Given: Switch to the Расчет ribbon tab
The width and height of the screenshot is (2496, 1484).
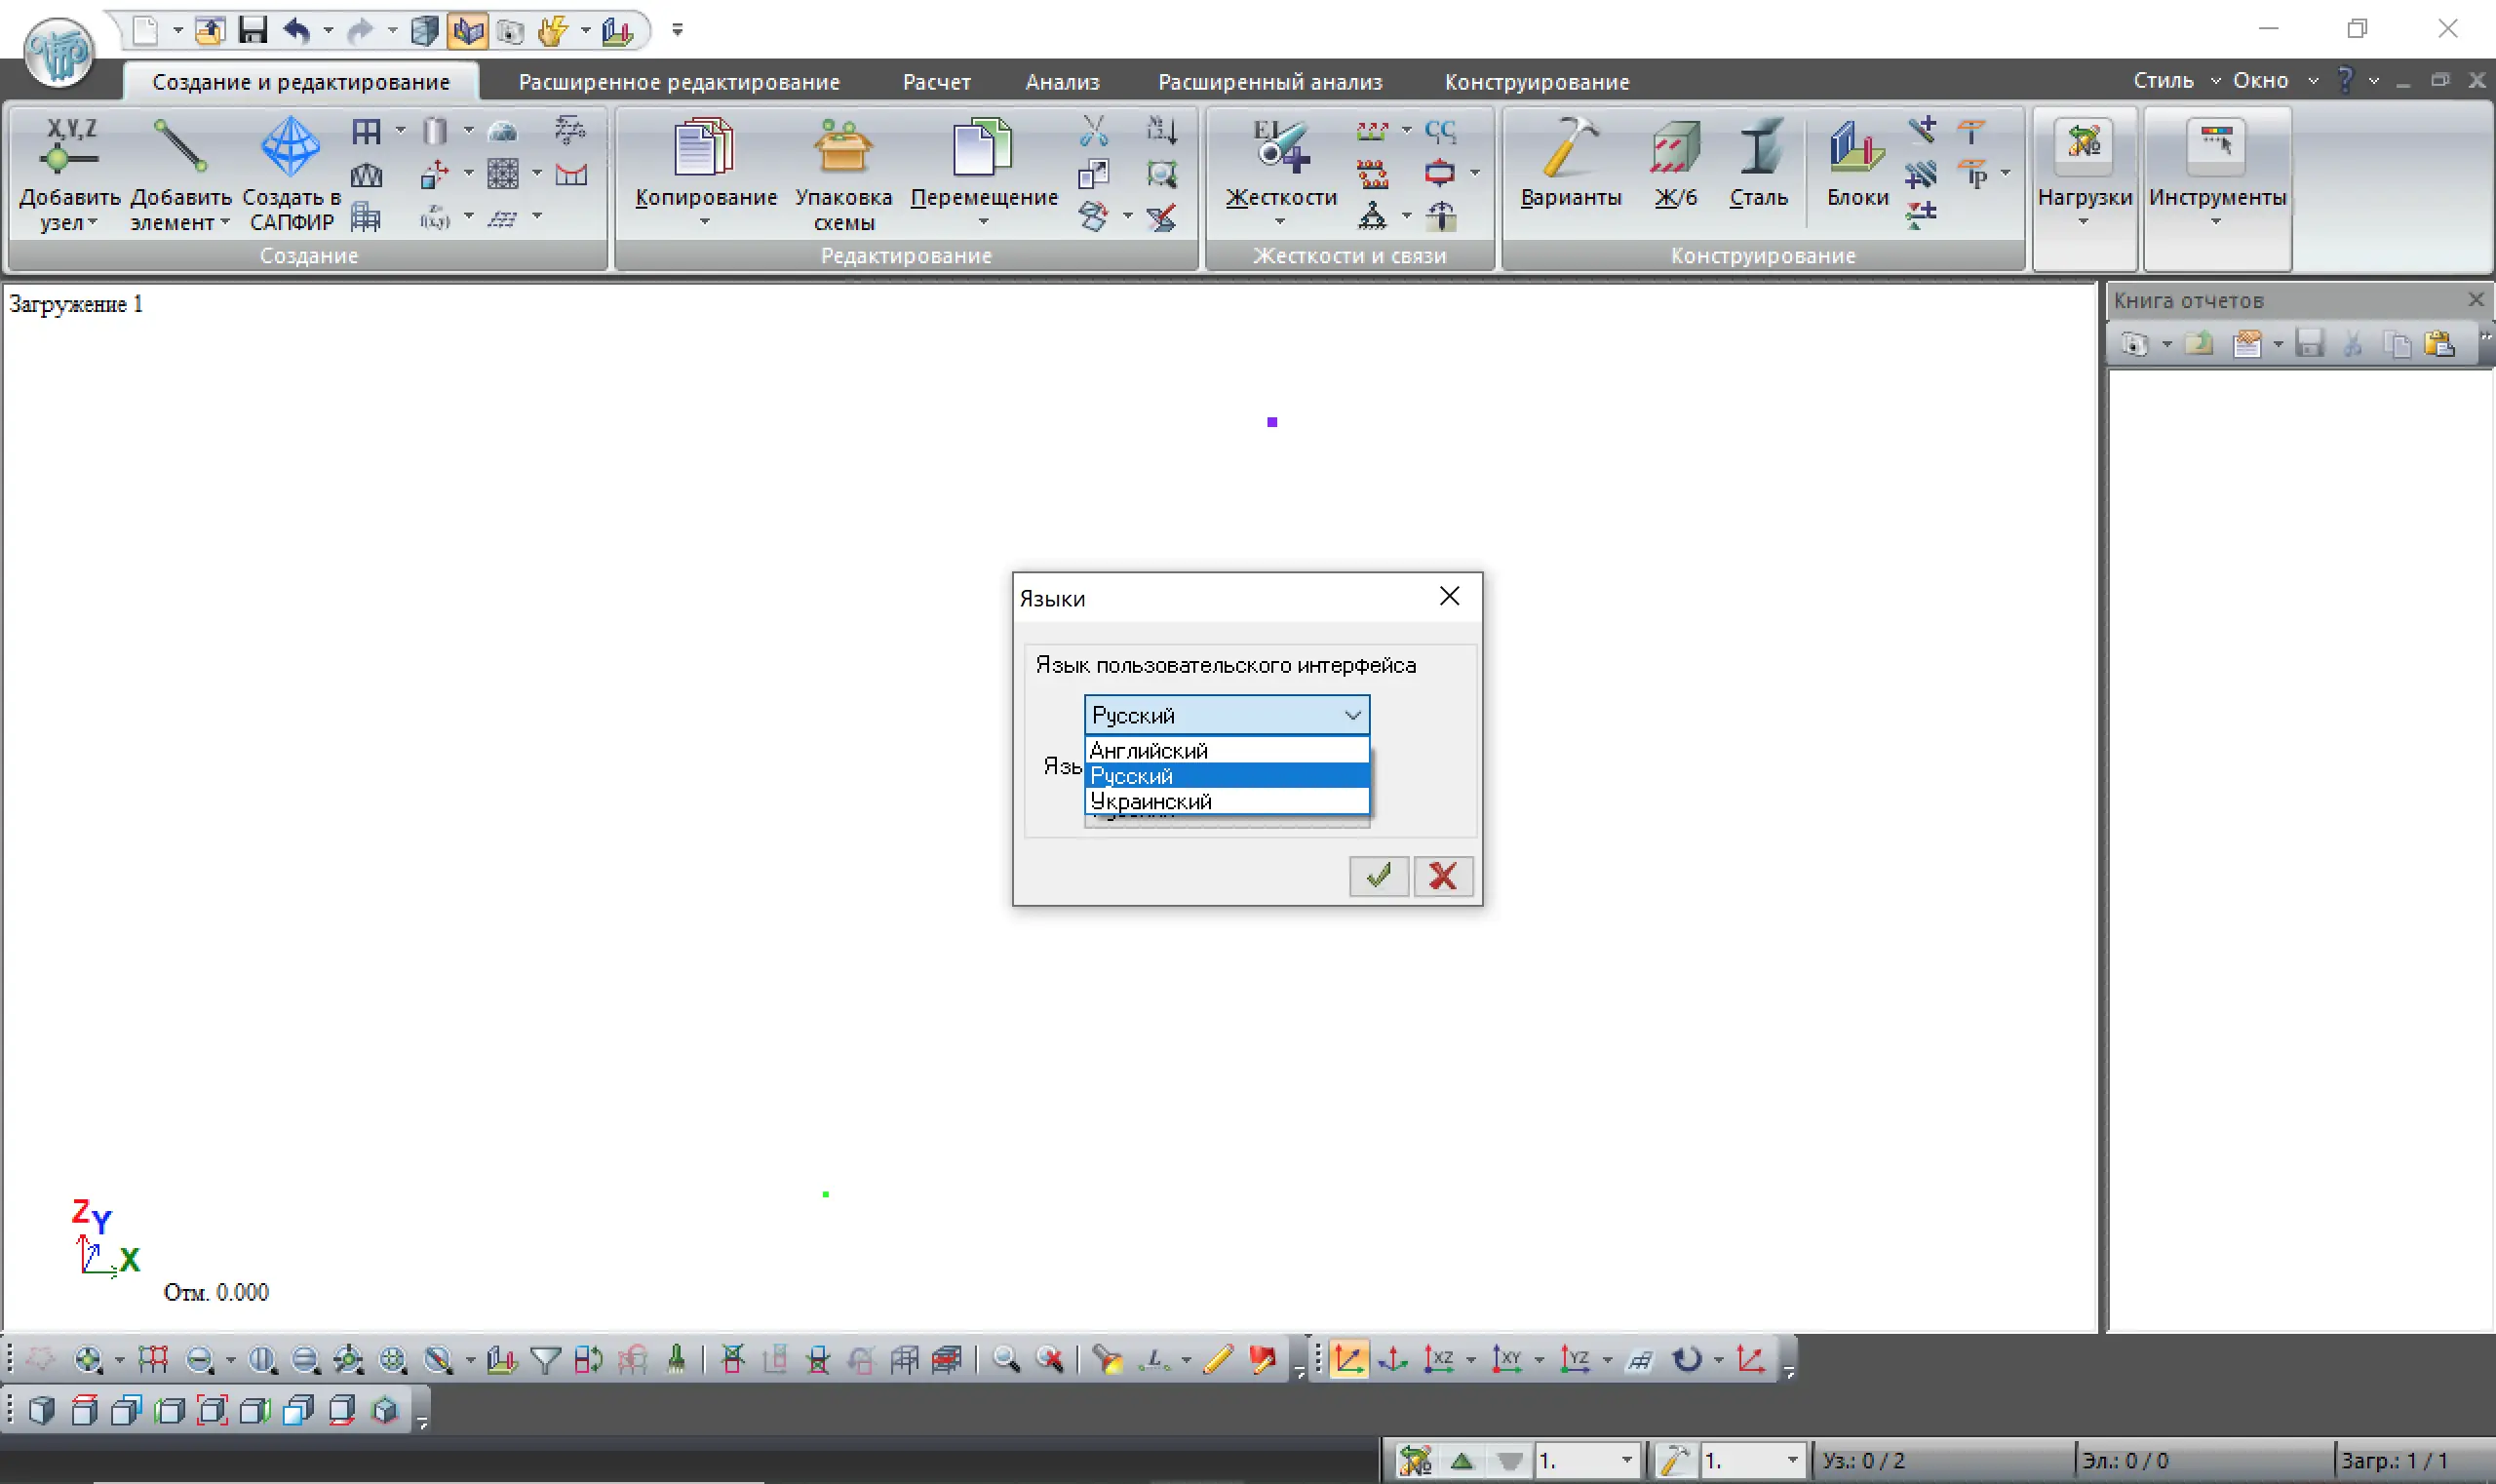Looking at the screenshot, I should coord(936,82).
